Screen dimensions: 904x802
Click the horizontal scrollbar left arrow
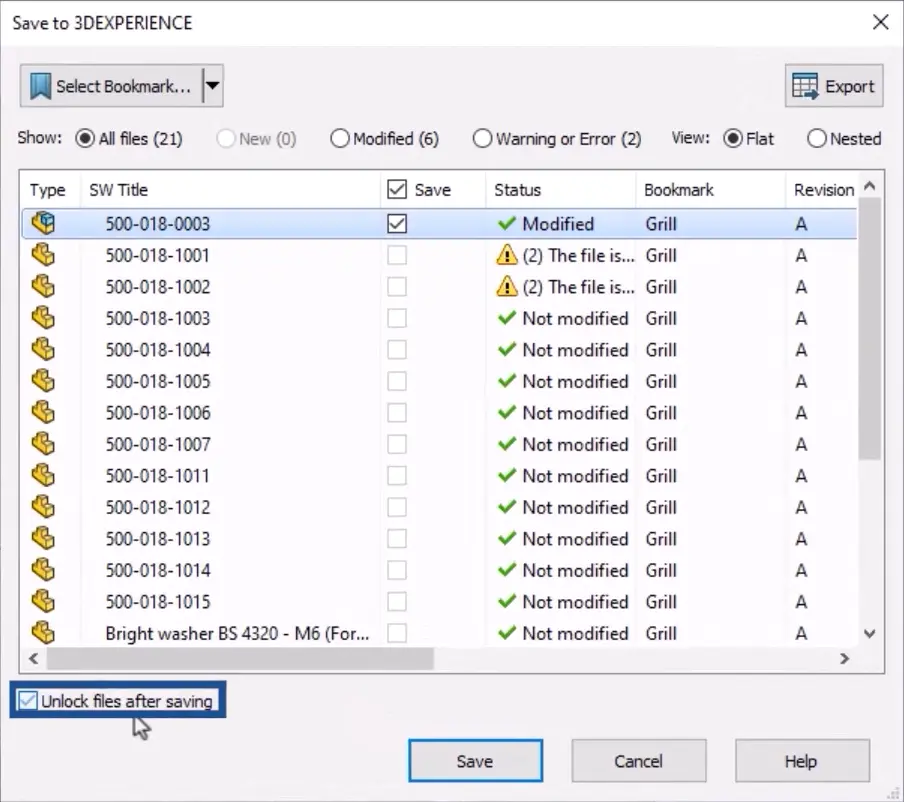pyautogui.click(x=33, y=658)
